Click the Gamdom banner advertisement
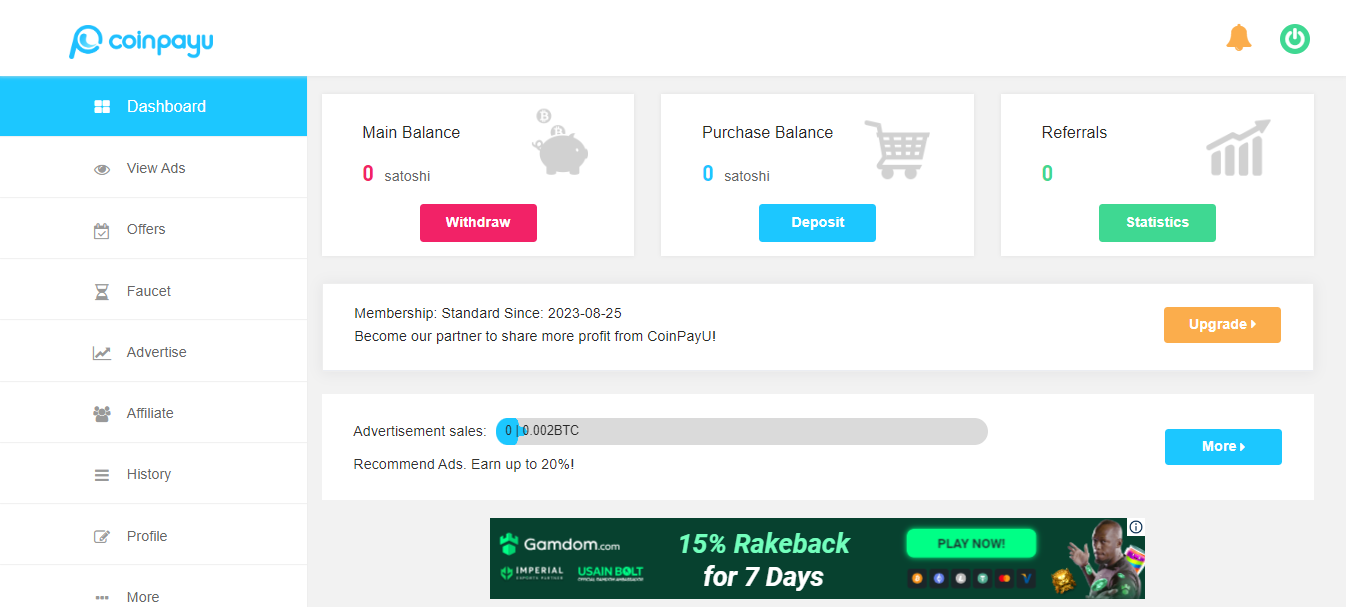Image resolution: width=1346 pixels, height=607 pixels. click(816, 558)
